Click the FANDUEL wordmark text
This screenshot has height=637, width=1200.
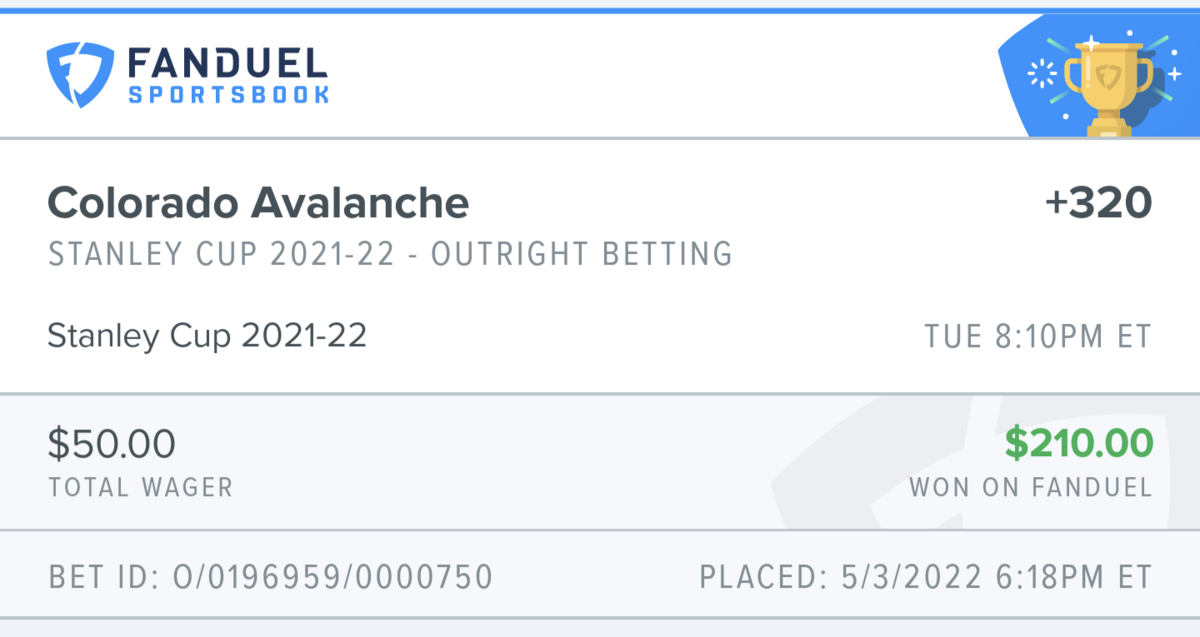pos(227,64)
